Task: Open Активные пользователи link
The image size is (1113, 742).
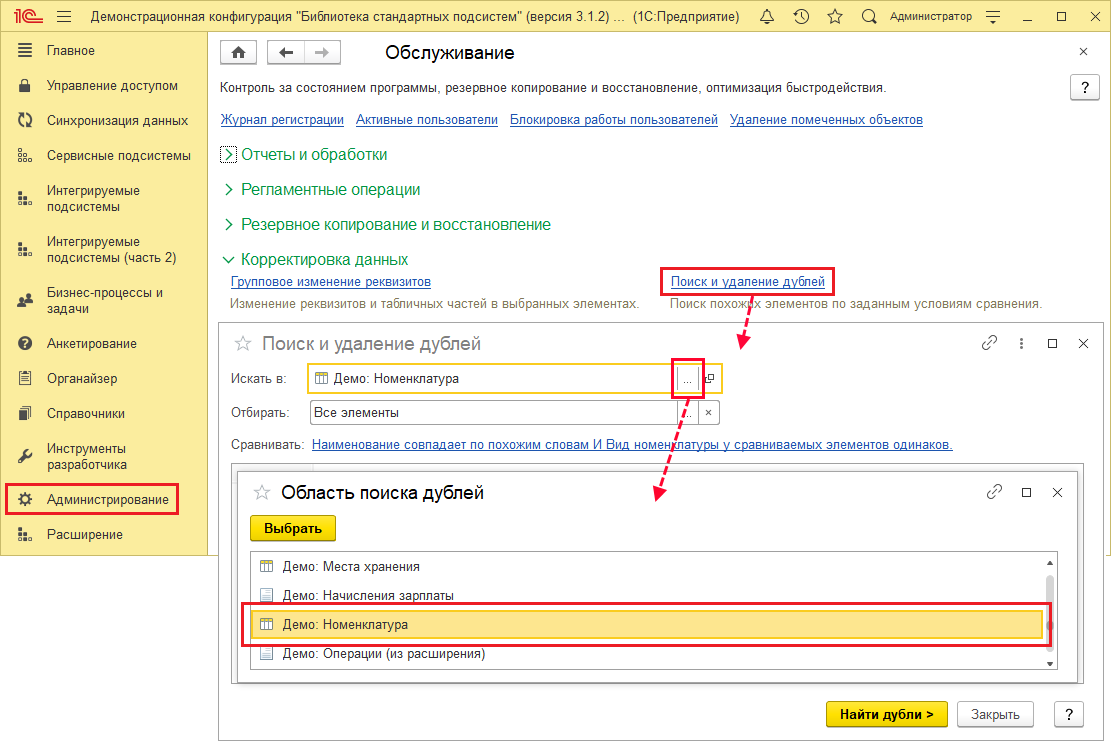Action: click(427, 120)
